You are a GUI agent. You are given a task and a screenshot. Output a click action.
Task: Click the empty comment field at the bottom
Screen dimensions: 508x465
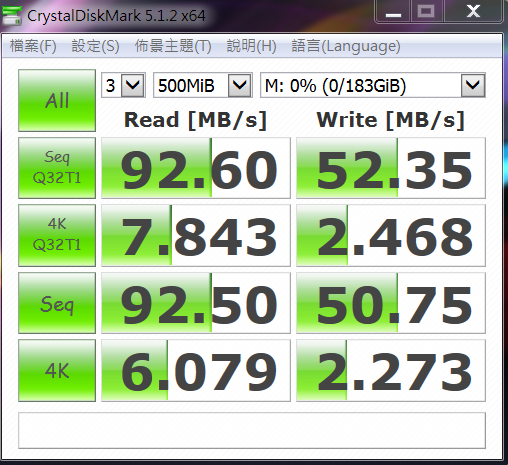pyautogui.click(x=252, y=430)
